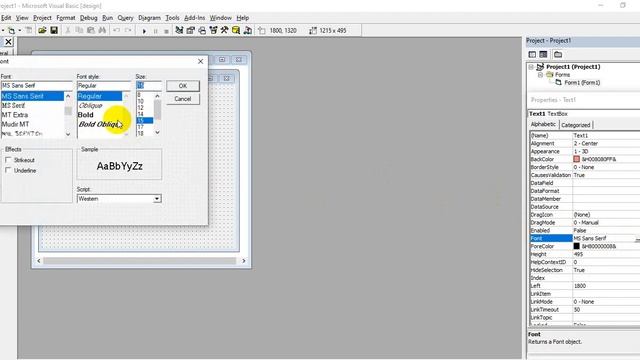640x360 pixels.
Task: Open the Query menu
Action: coord(125,18)
